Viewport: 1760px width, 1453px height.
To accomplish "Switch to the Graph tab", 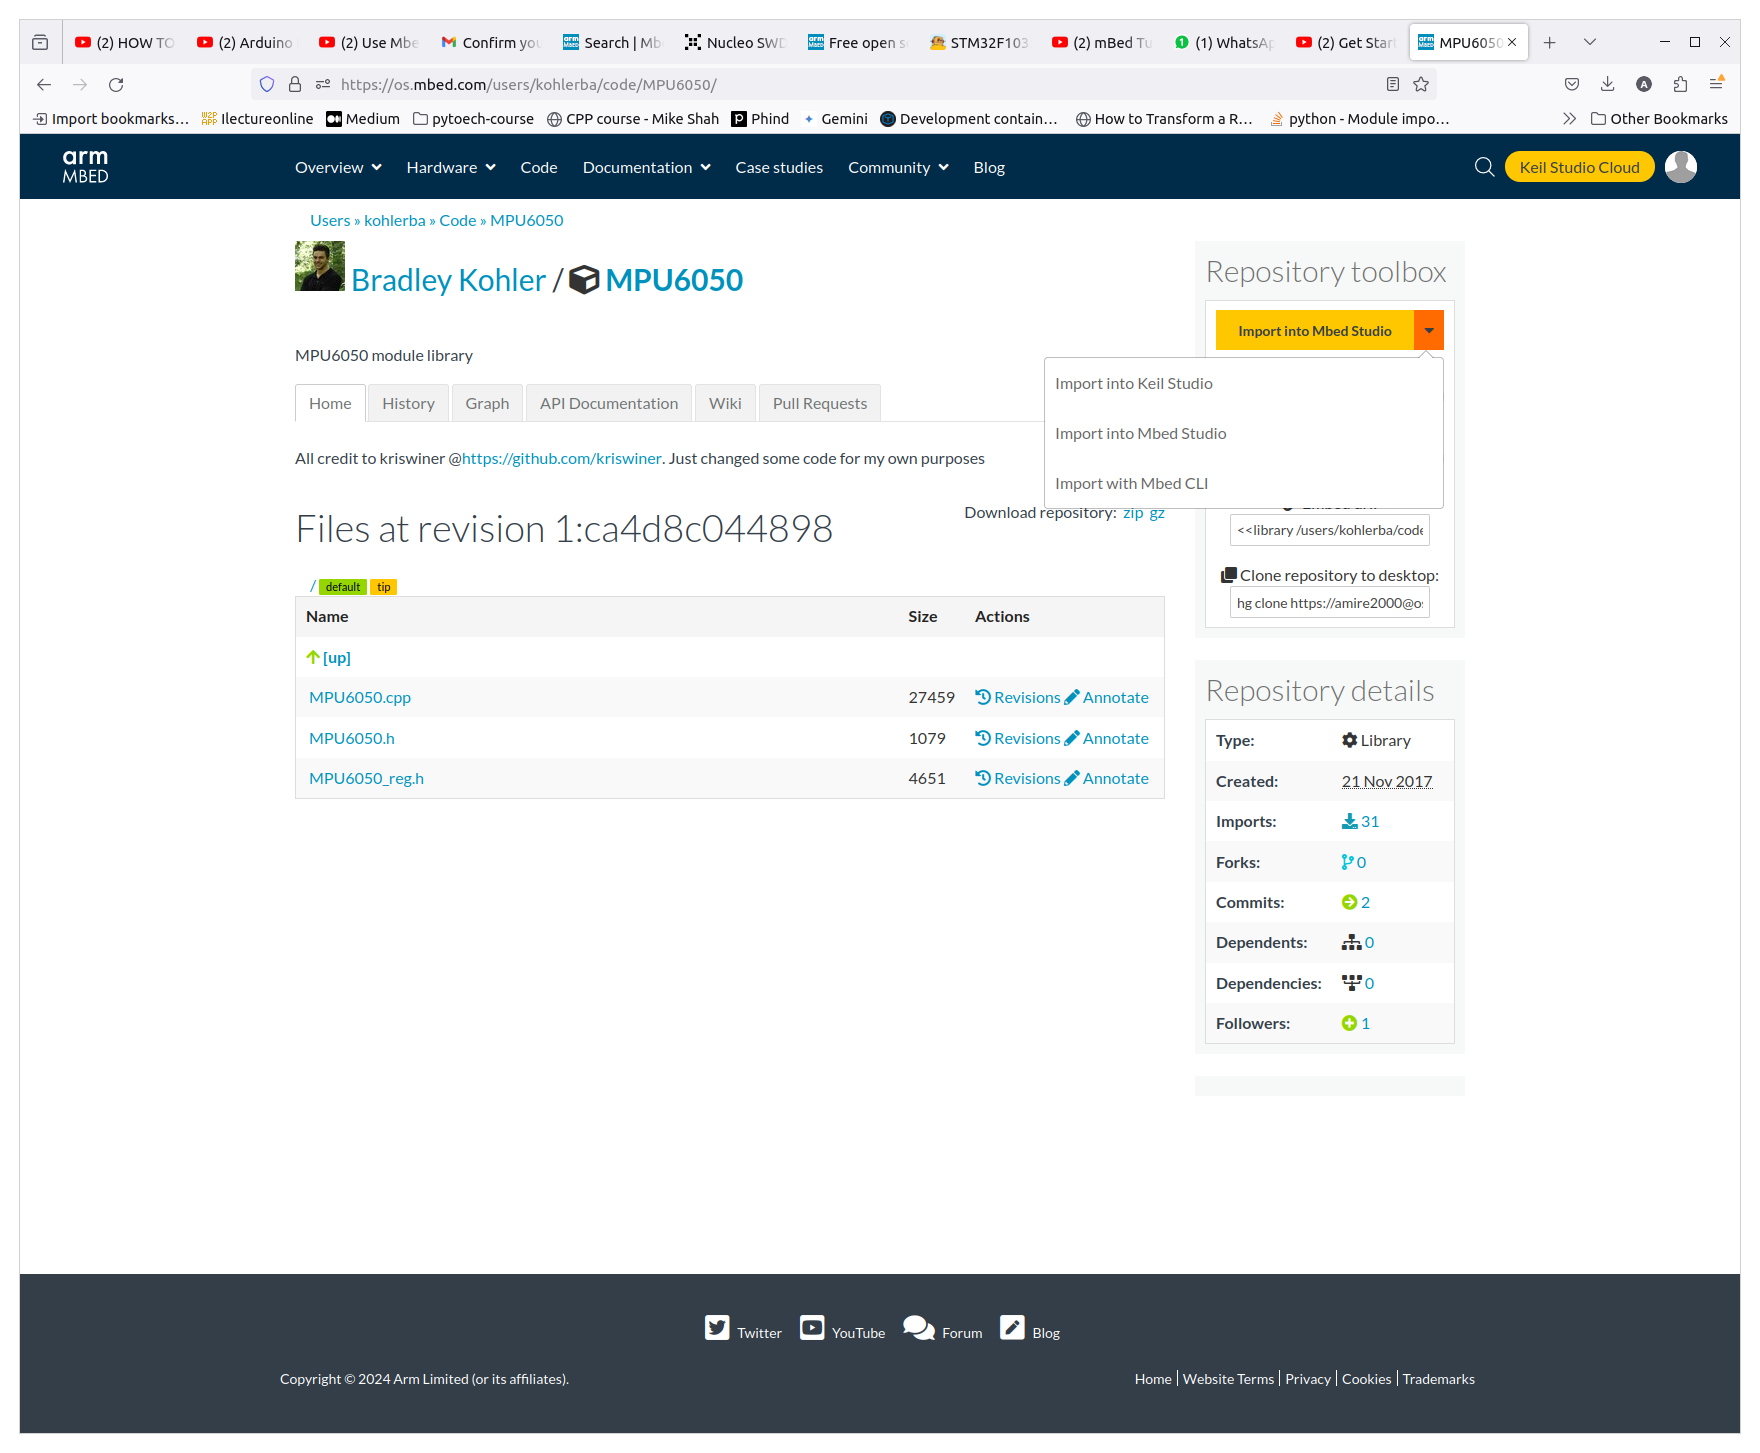I will tap(487, 404).
